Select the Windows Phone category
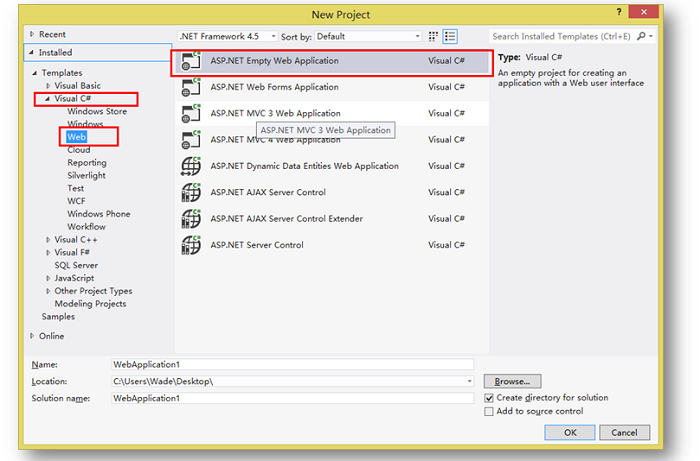 (x=99, y=214)
